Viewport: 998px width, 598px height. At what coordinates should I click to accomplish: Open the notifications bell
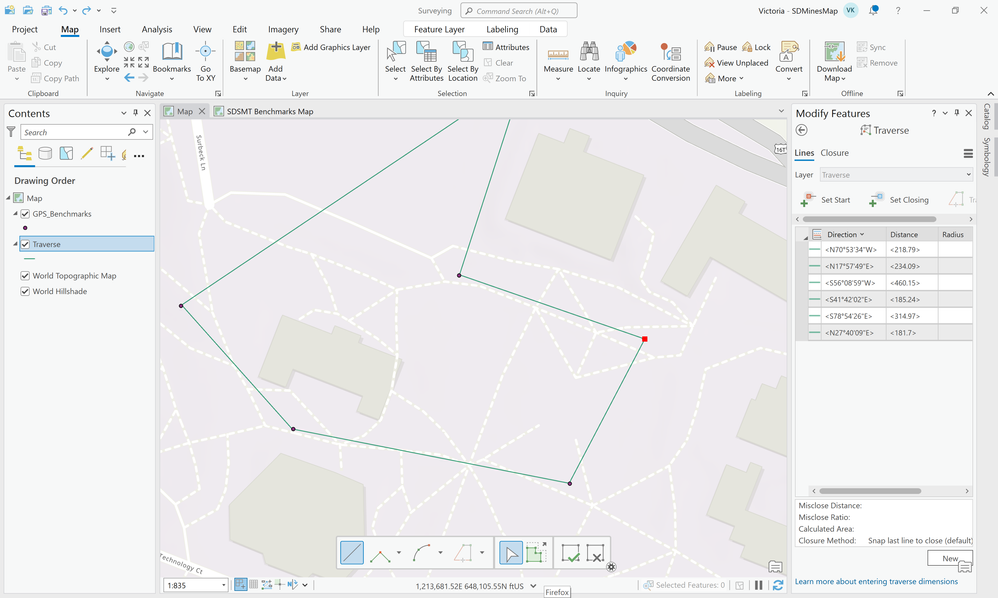[x=874, y=10]
